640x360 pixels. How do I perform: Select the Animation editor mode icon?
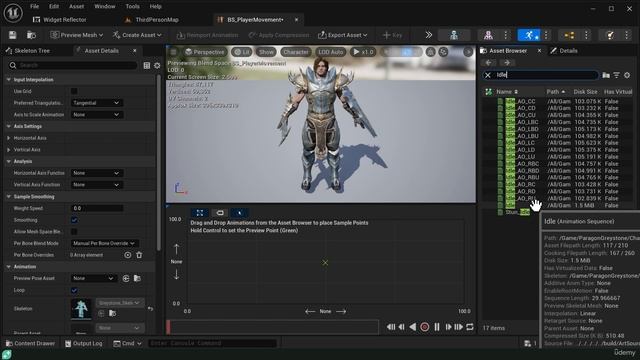(x=529, y=35)
